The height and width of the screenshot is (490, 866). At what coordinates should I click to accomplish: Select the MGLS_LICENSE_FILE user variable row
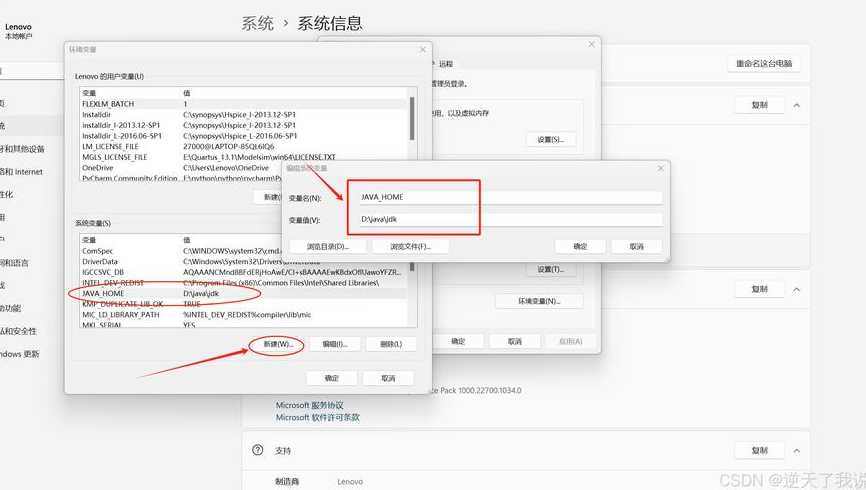coord(245,157)
